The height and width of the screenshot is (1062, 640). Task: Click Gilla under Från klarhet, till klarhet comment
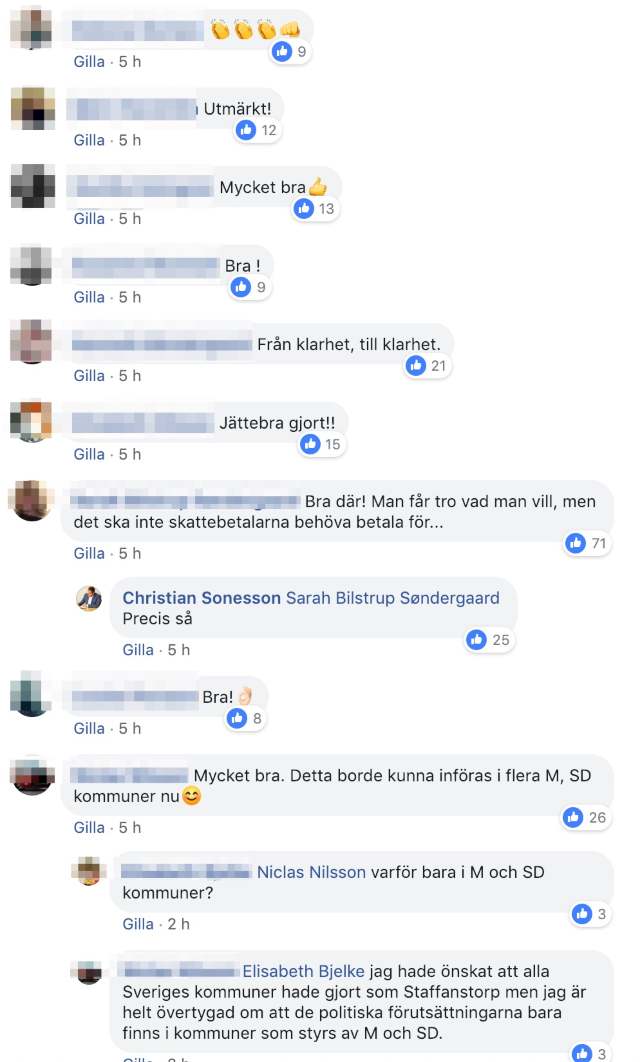[89, 376]
